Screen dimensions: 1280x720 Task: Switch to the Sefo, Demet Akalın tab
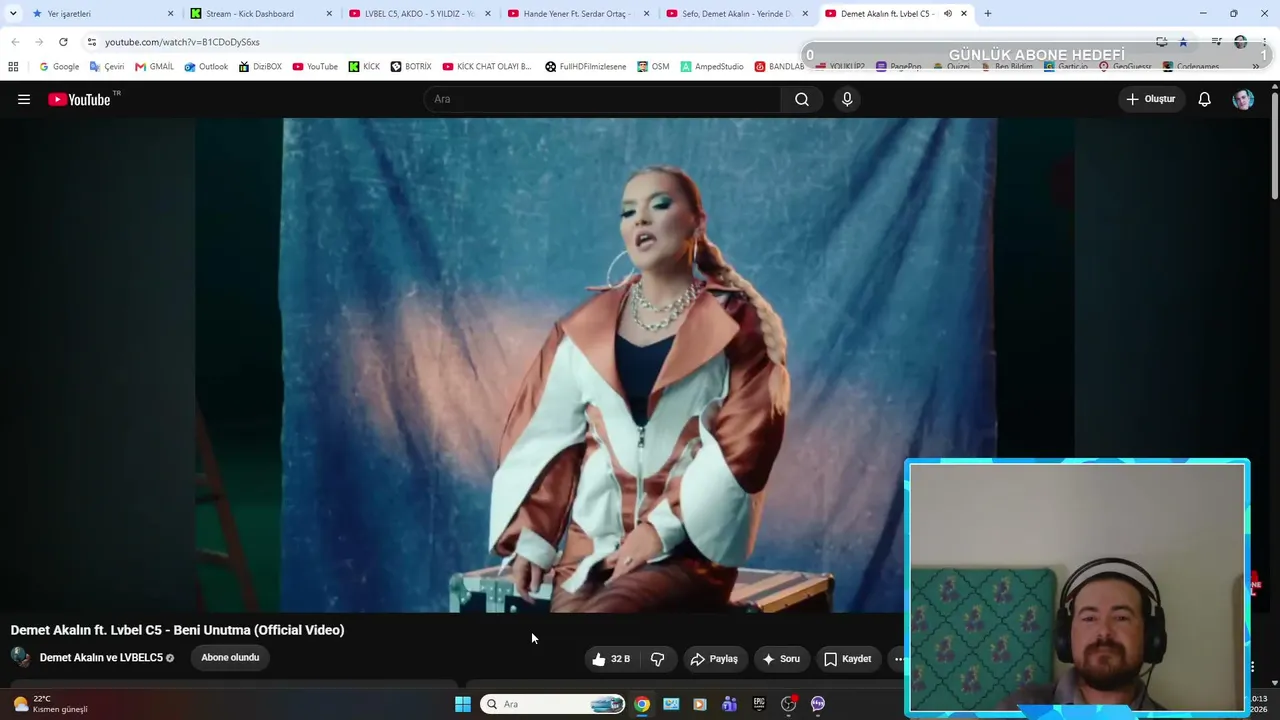pos(738,14)
